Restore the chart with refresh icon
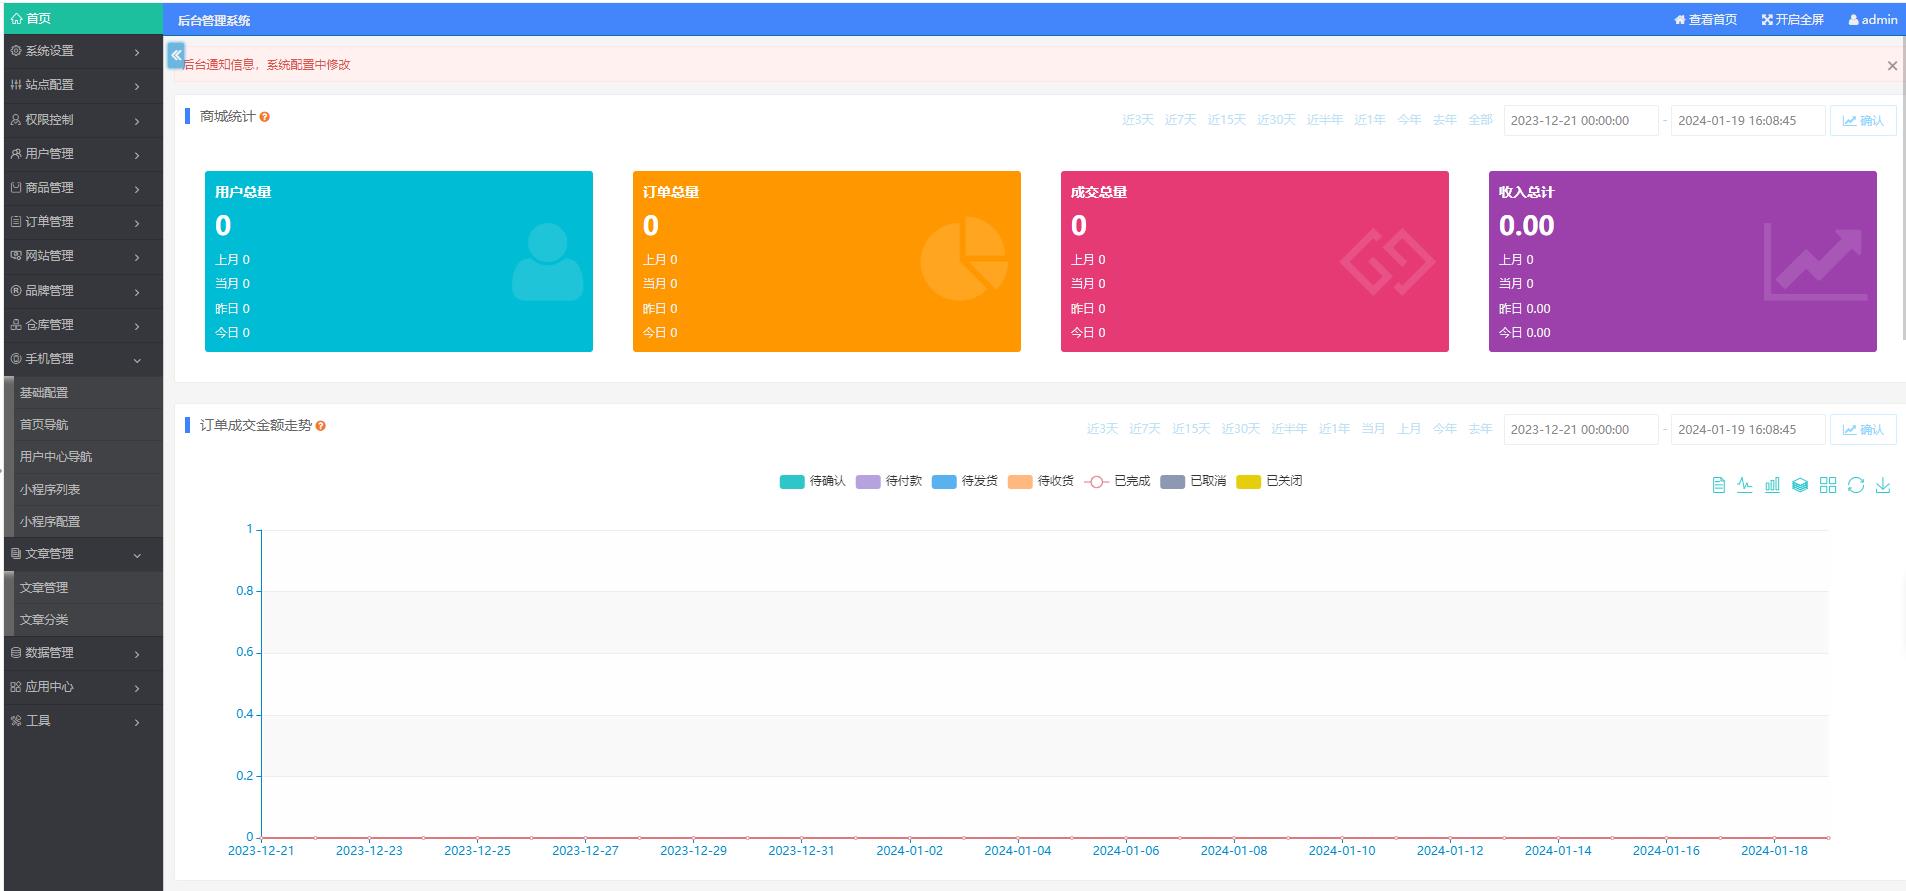 point(1856,485)
